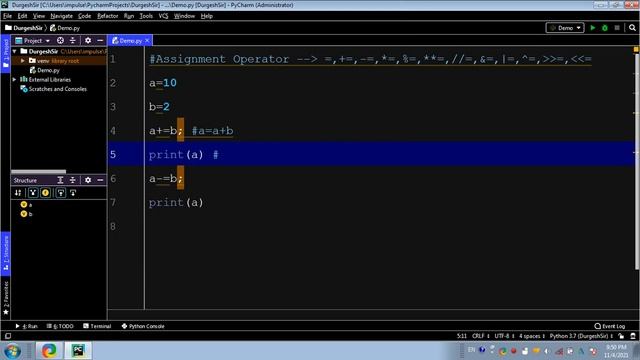Toggle Sort Alphabetically in Structure panel
This screenshot has width=640, height=360.
[18, 193]
